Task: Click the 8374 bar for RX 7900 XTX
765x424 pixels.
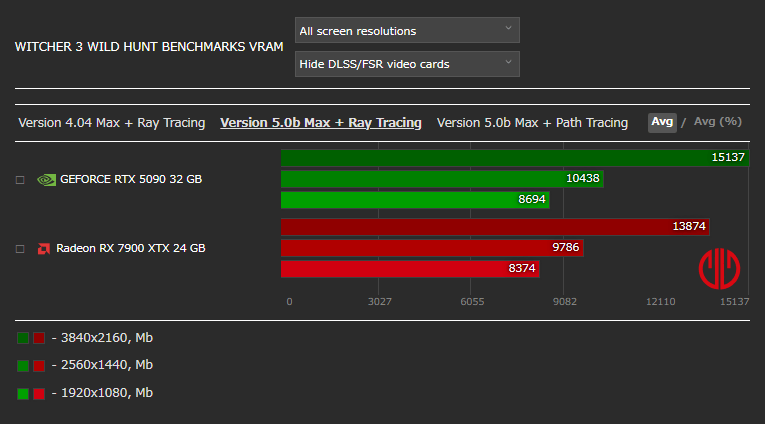Action: tap(410, 268)
